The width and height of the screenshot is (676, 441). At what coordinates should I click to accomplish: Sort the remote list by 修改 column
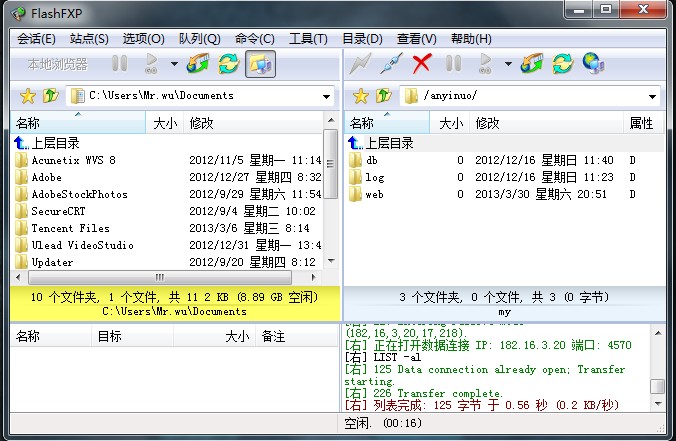pyautogui.click(x=487, y=123)
